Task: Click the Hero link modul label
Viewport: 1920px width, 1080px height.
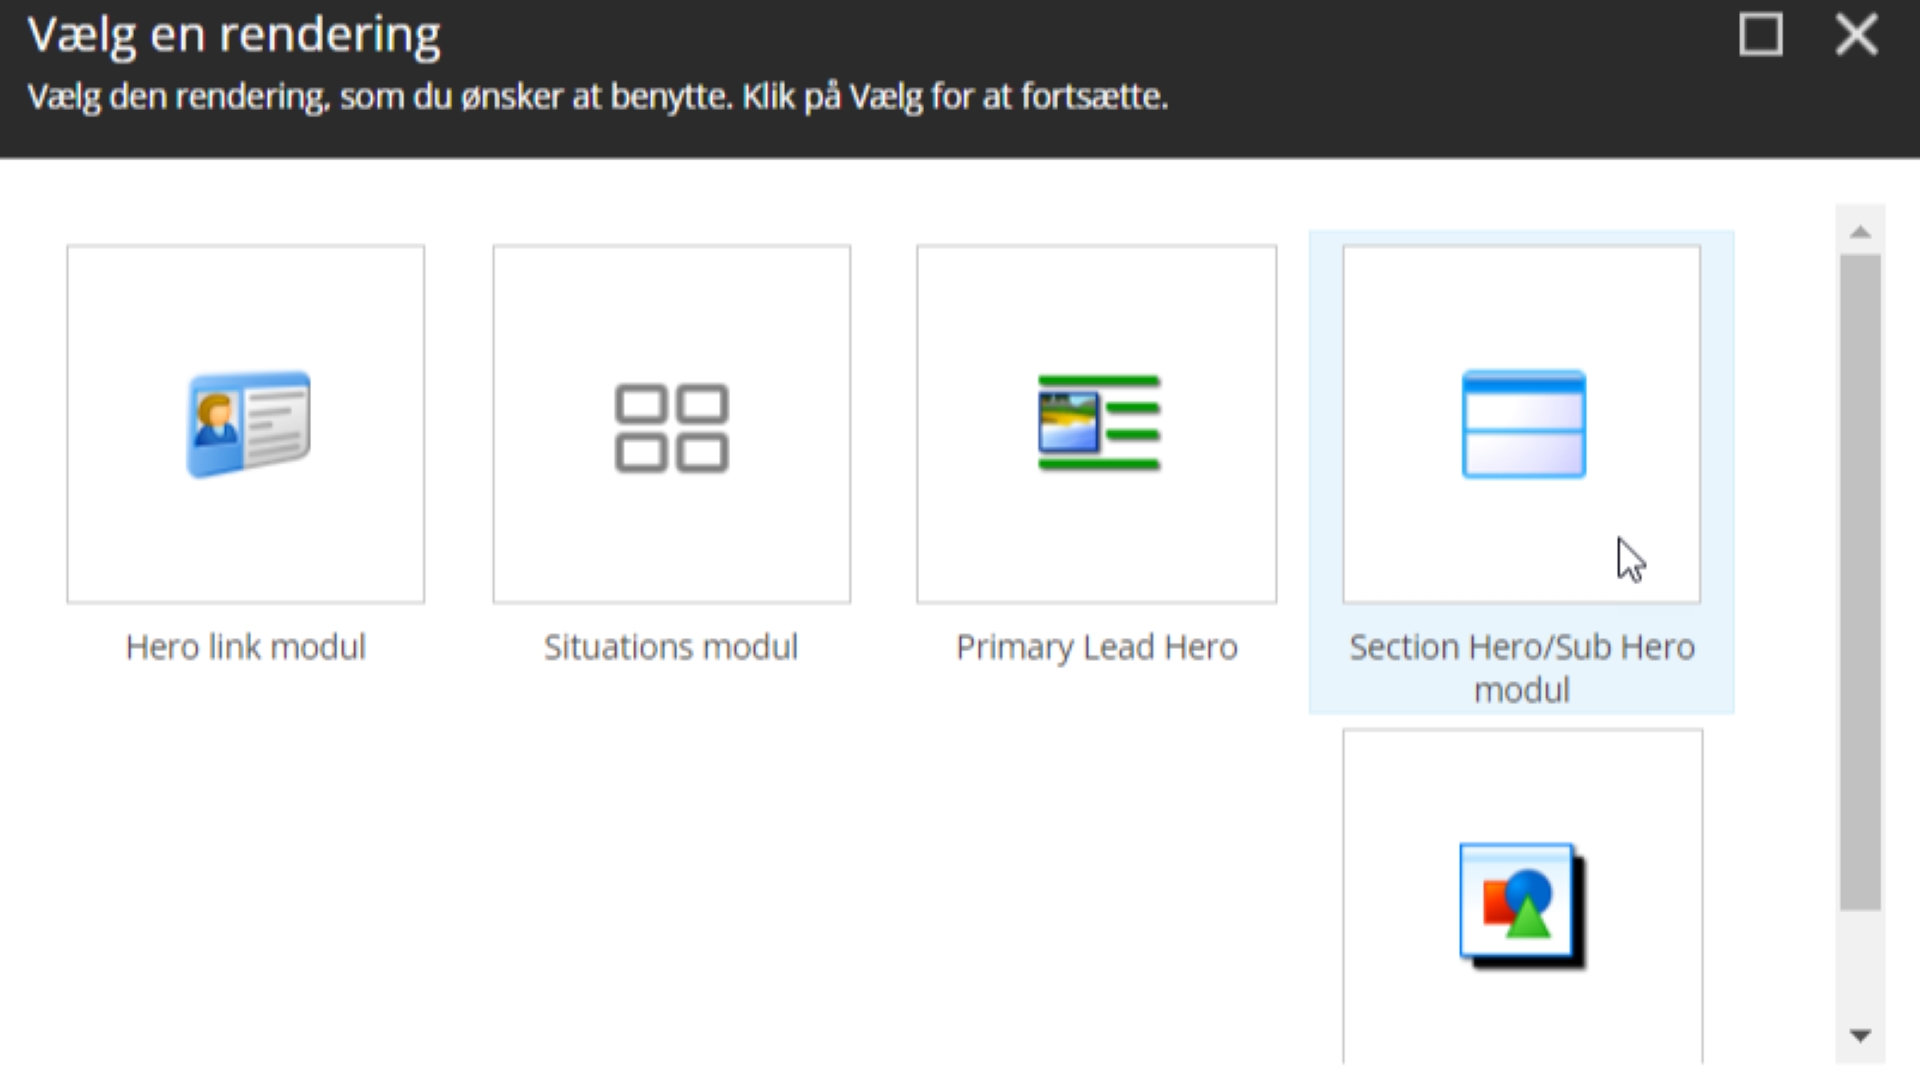Action: tap(246, 647)
